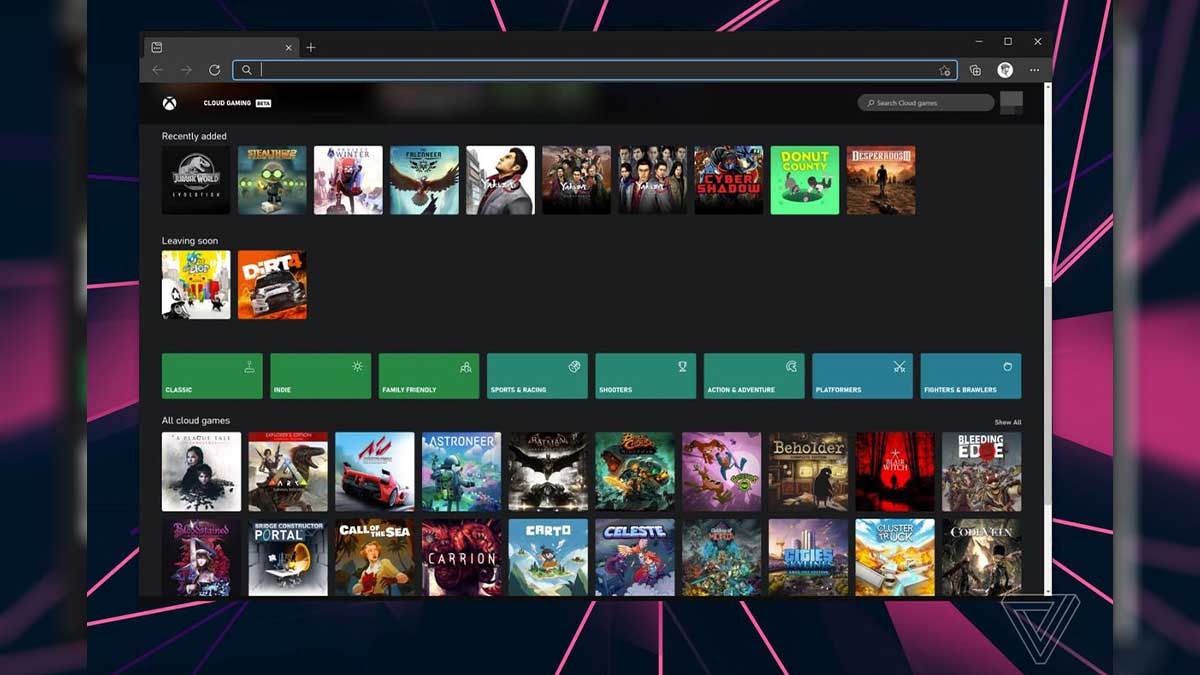Open the Children of Morta tile
The width and height of the screenshot is (1200, 675).
tap(722, 558)
